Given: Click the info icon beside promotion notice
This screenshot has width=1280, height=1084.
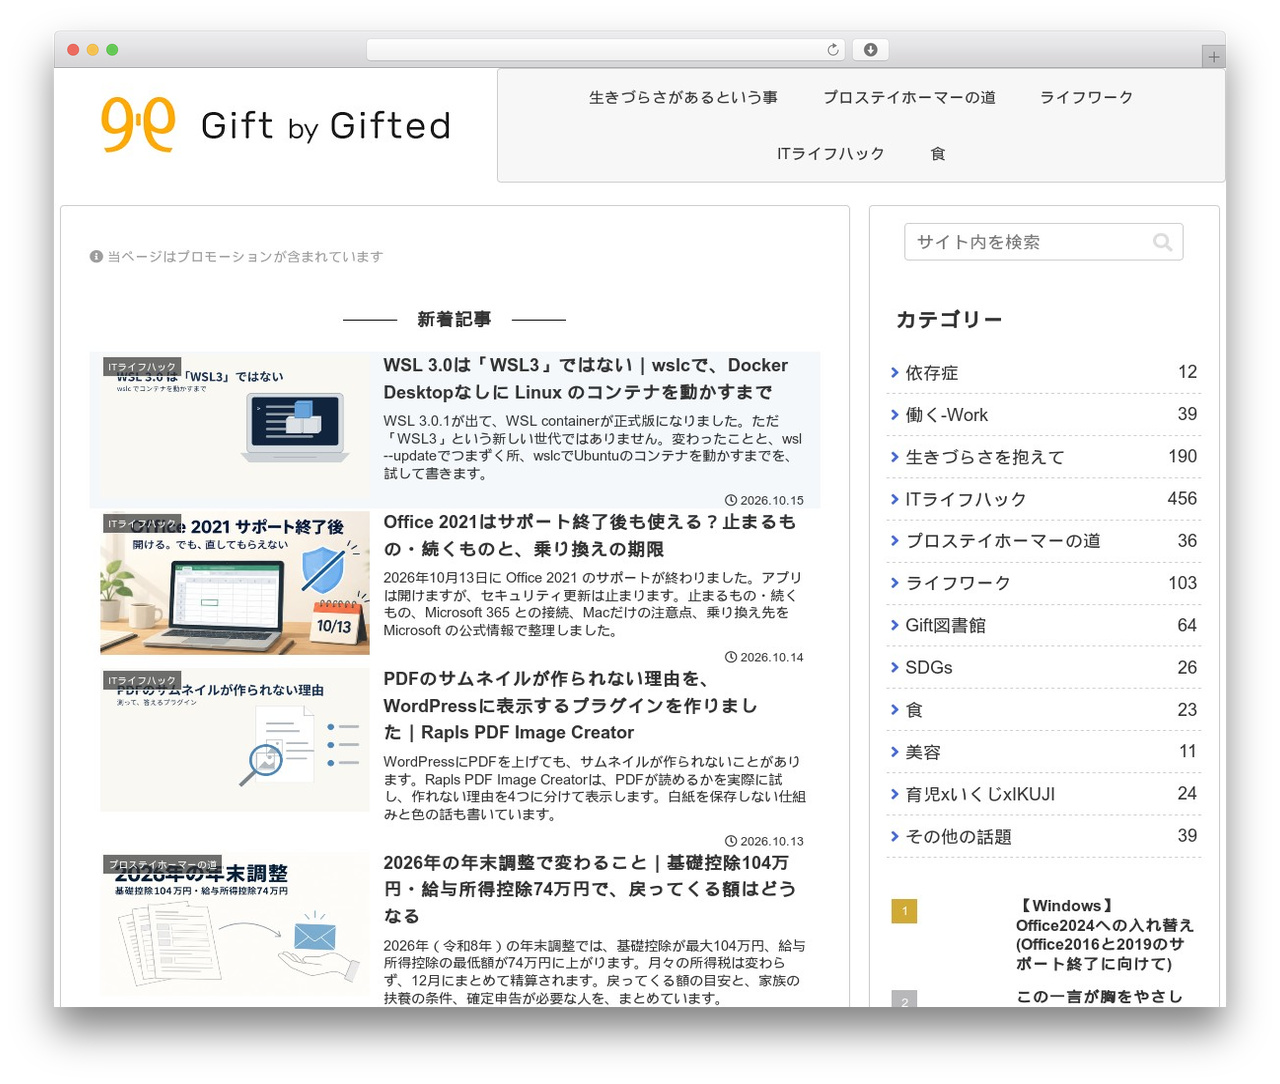Looking at the screenshot, I should 96,257.
